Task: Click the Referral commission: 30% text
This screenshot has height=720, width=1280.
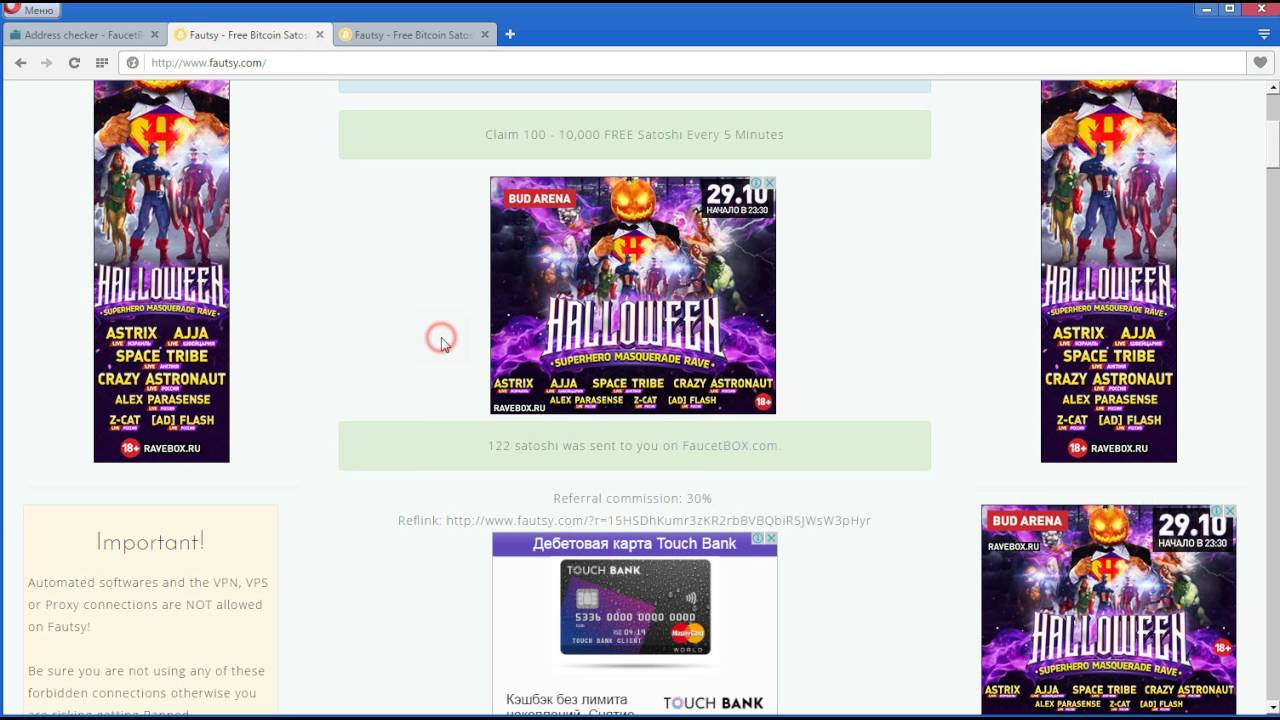Action: point(633,498)
